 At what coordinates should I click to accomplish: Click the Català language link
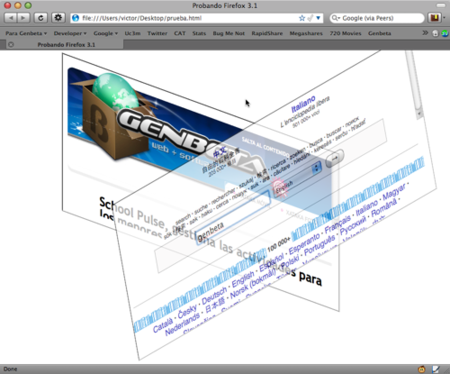pos(163,326)
